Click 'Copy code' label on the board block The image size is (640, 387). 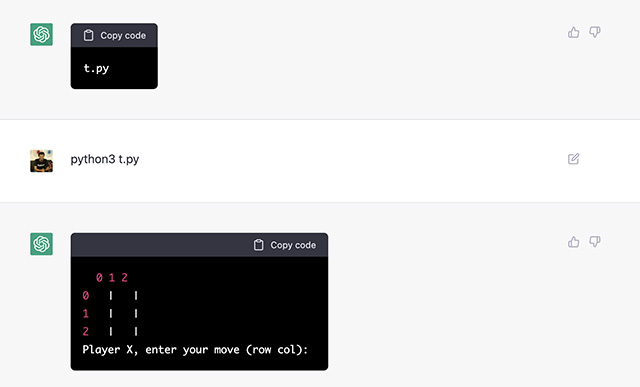tap(293, 245)
